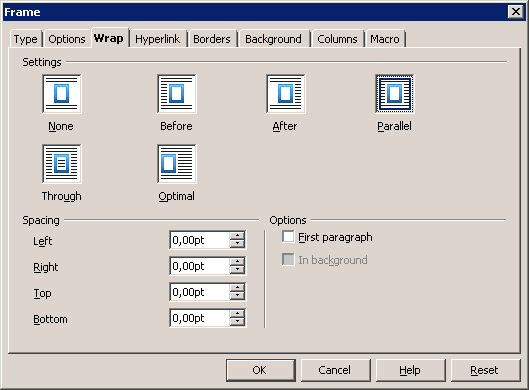Choose the Before wrap icon
529x390 pixels.
tap(177, 94)
